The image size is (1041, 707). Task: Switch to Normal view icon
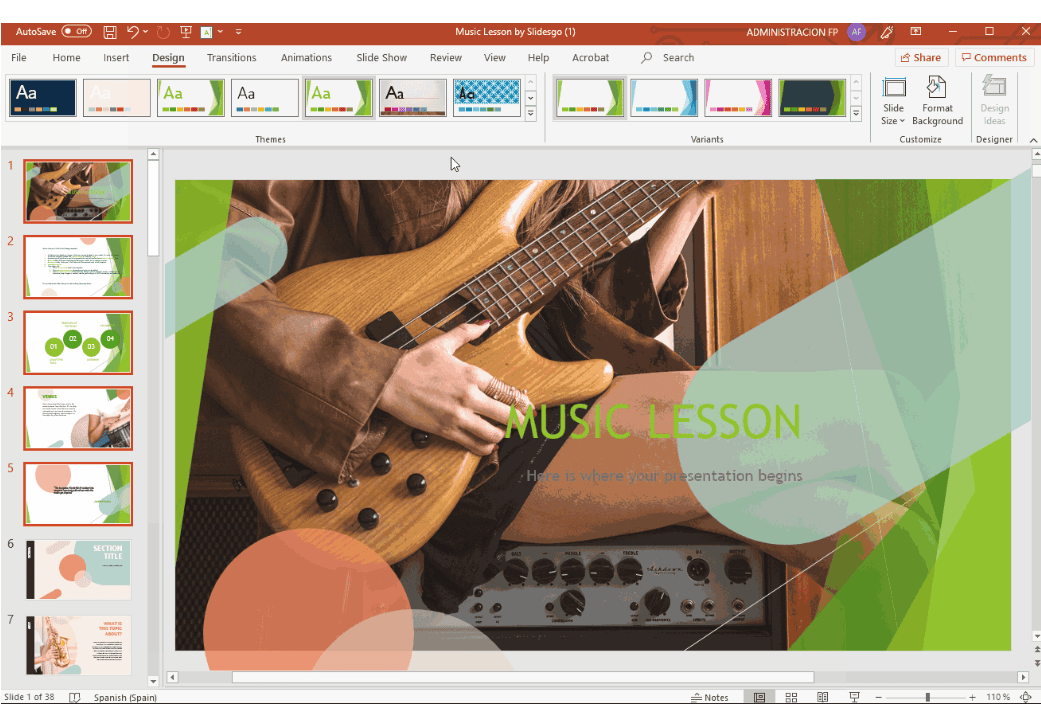click(x=759, y=697)
